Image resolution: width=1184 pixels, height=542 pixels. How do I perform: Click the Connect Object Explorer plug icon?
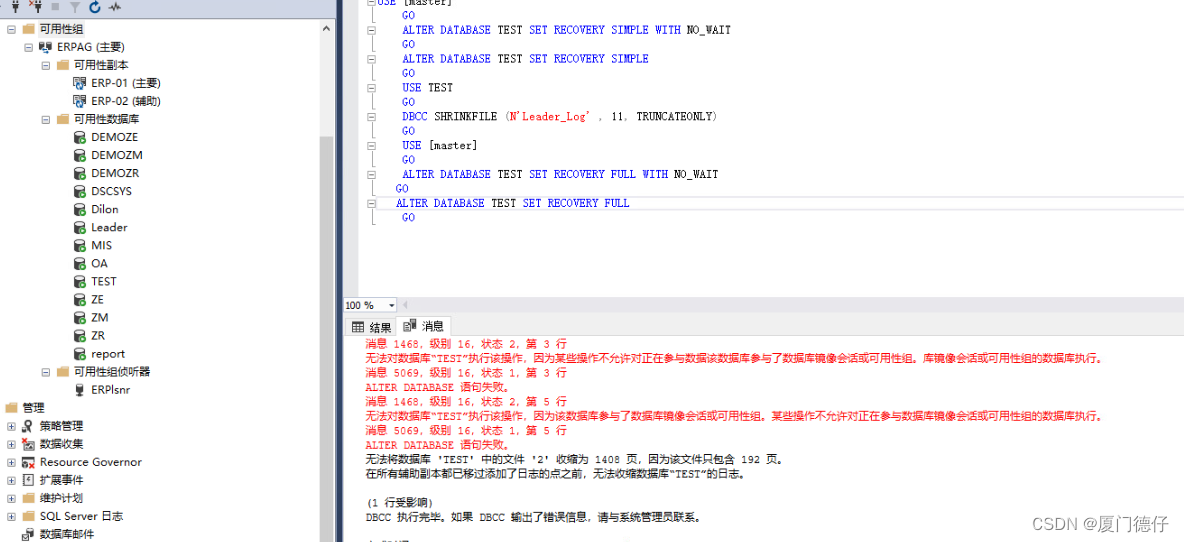pos(15,7)
